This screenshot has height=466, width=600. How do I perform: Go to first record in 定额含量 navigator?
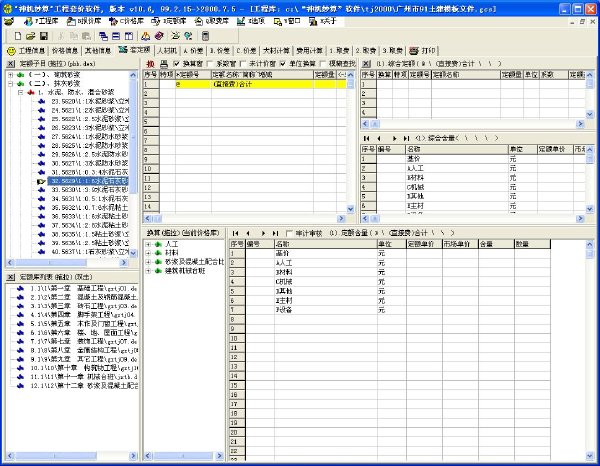pos(235,233)
